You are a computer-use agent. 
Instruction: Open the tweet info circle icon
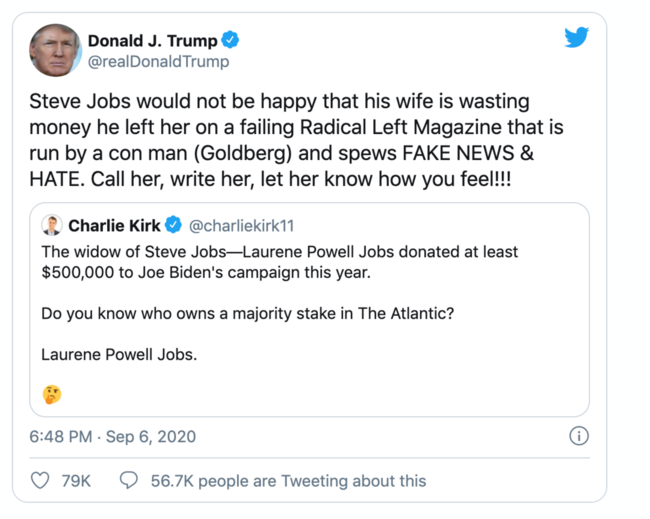(x=578, y=436)
